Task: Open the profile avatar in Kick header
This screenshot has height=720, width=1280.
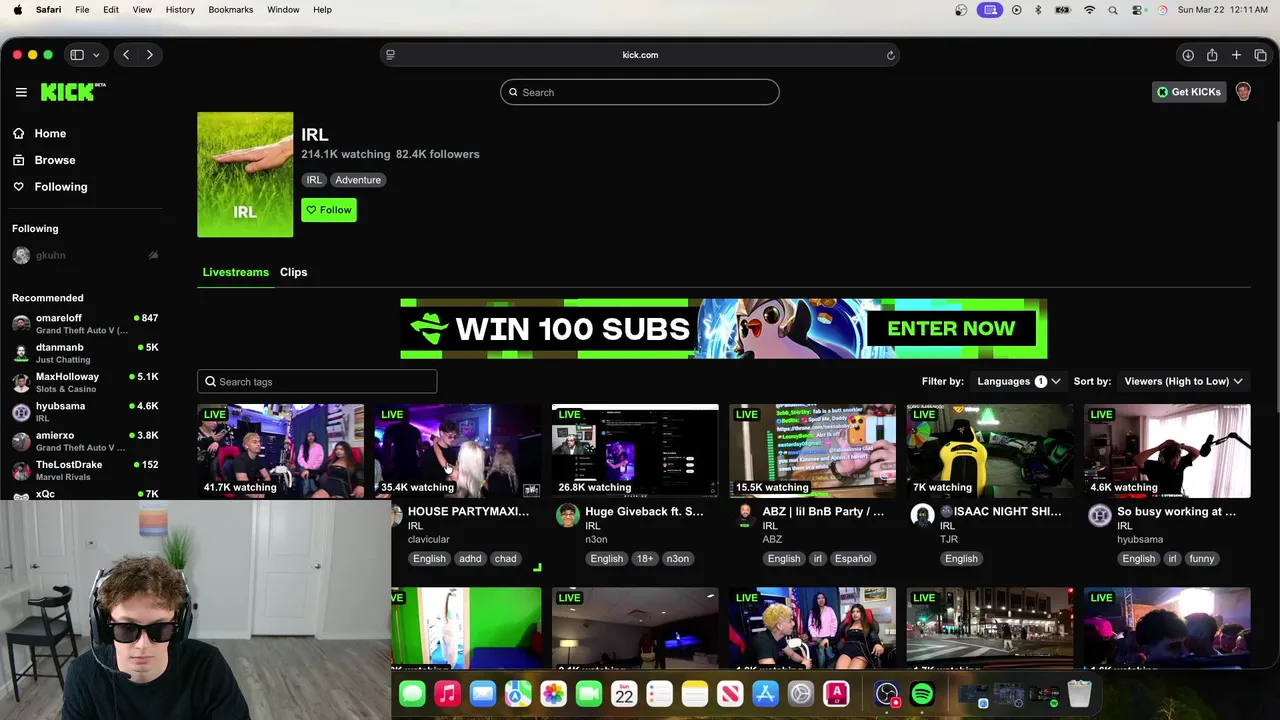Action: (x=1243, y=92)
